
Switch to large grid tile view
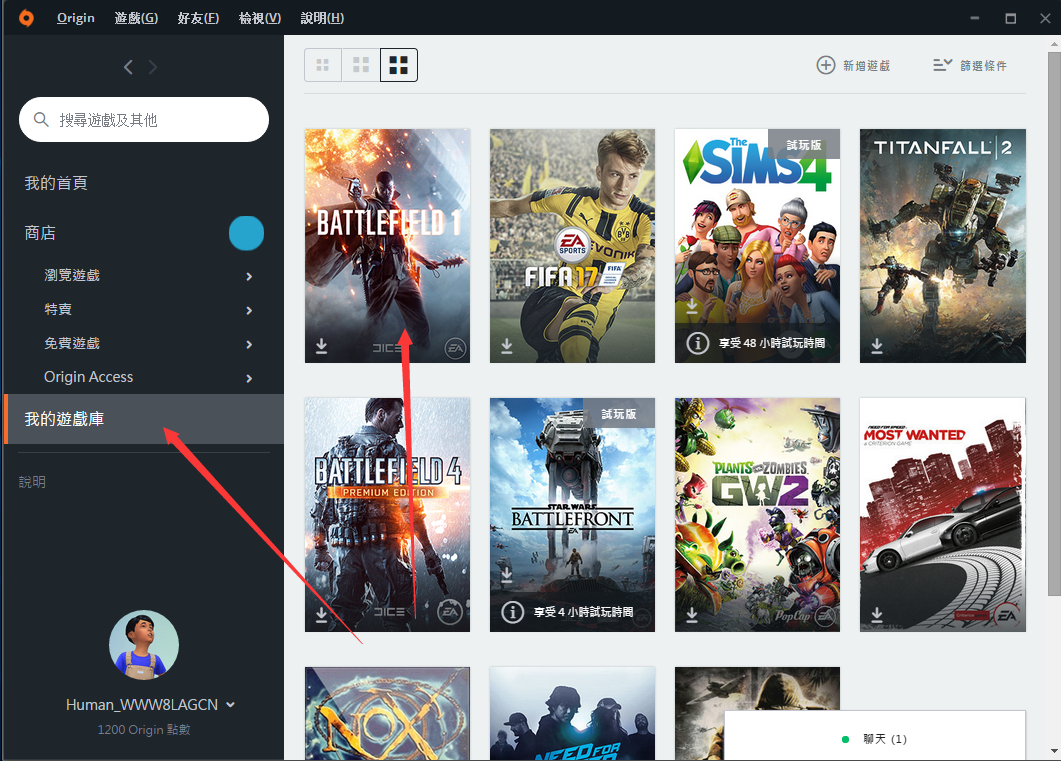coord(399,65)
